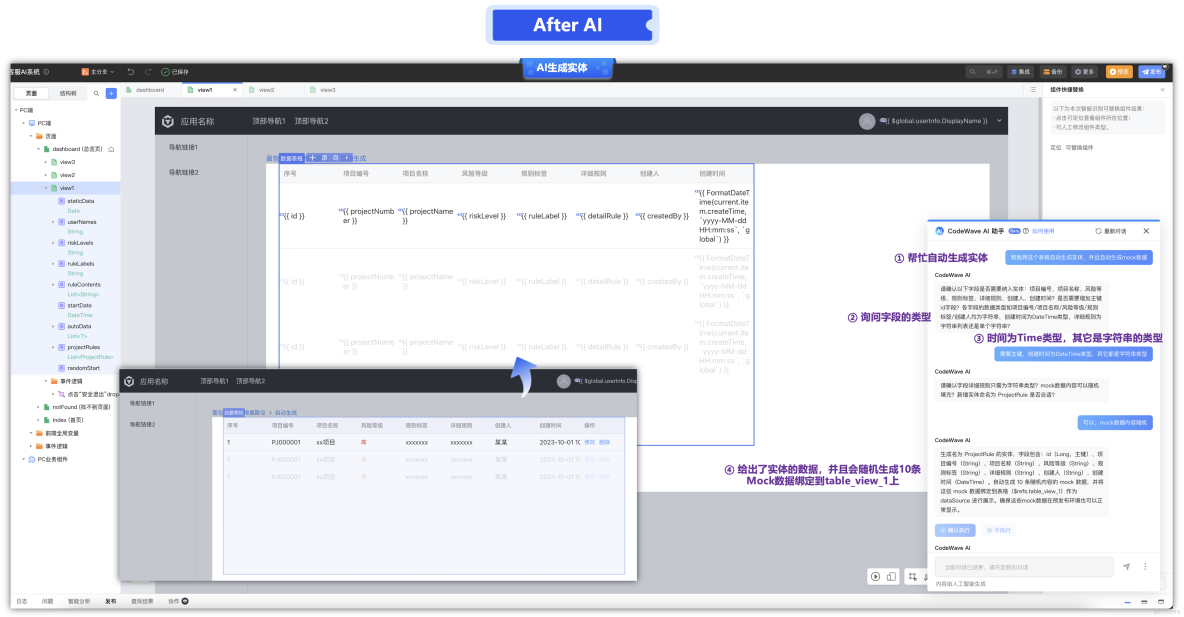The width and height of the screenshot is (1184, 617).
Task: Open the 如何使用 link in AI assistant header
Action: 1045,231
